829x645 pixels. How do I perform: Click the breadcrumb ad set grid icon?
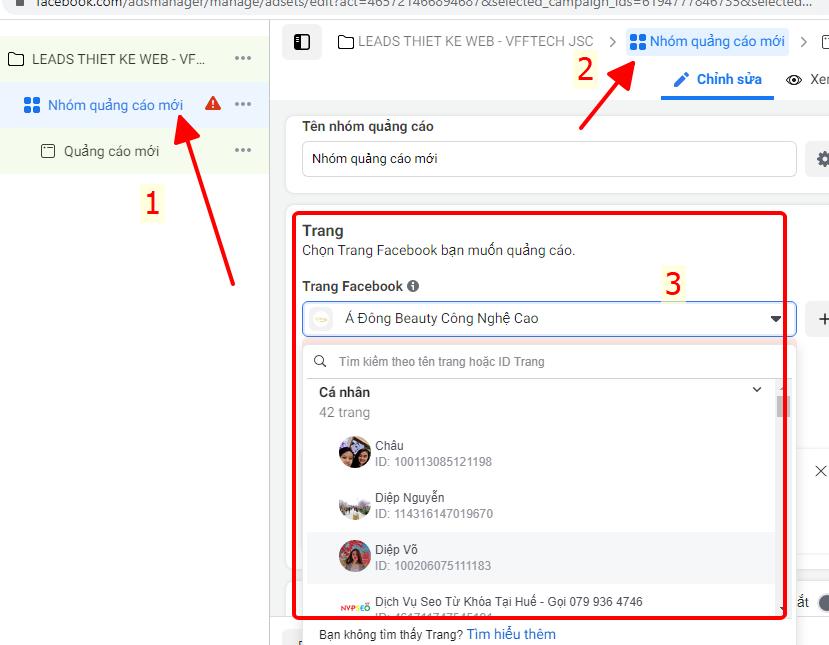click(x=638, y=42)
